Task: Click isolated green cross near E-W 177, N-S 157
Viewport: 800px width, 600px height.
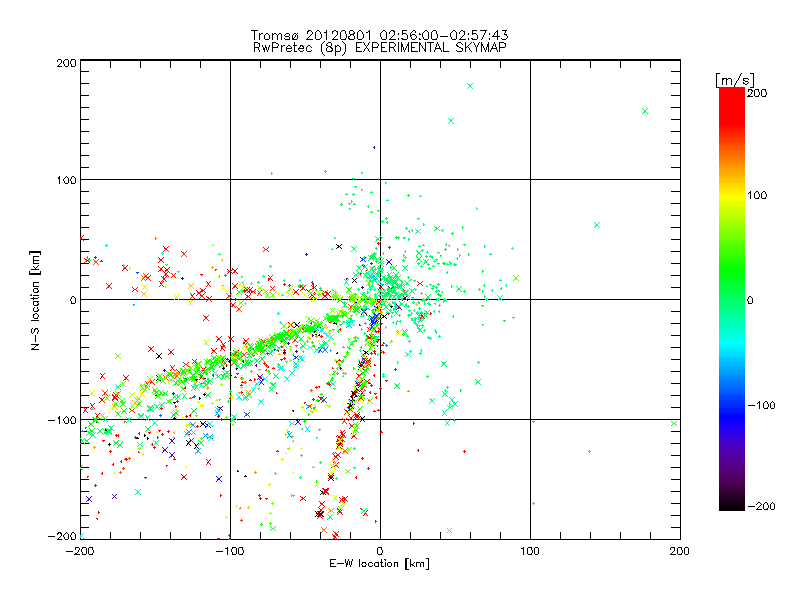Action: (645, 111)
